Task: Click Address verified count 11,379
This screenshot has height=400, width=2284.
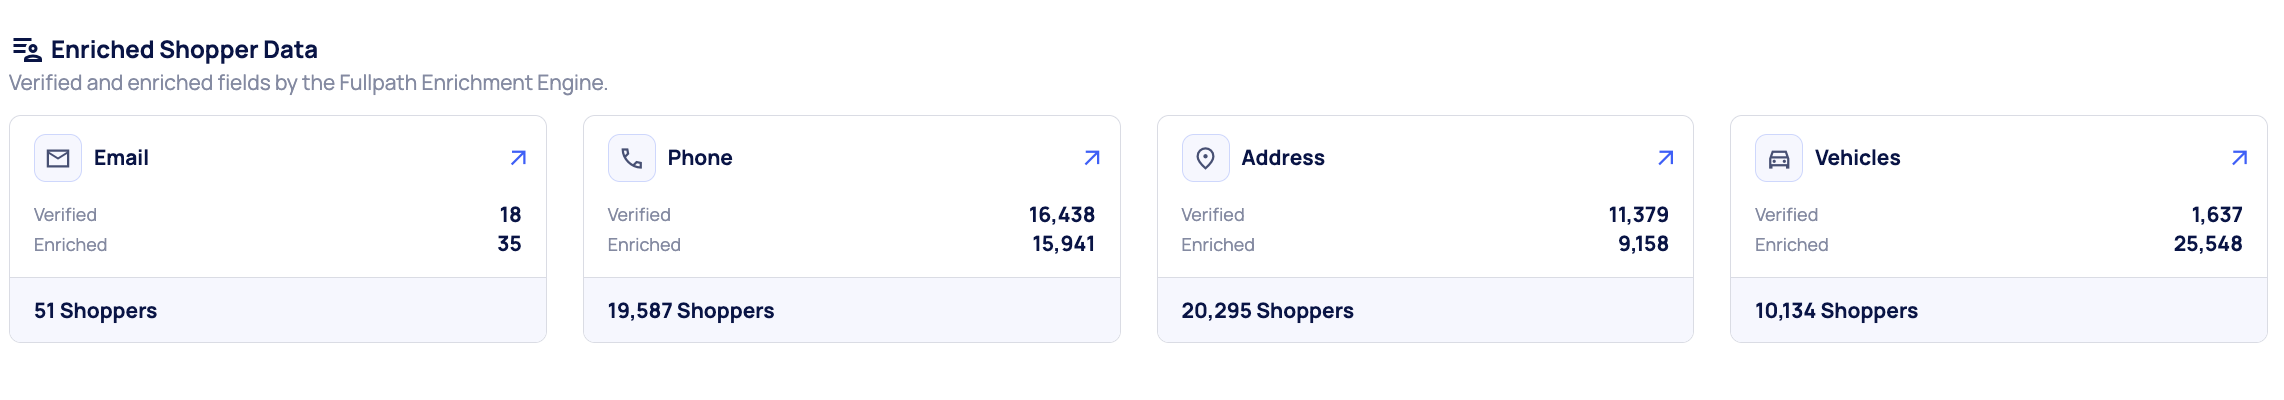Action: tap(1638, 215)
